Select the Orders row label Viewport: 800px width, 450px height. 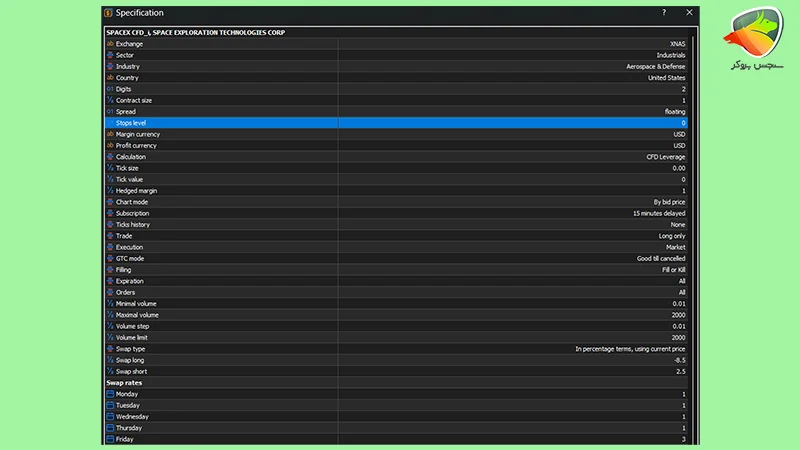click(x=125, y=292)
